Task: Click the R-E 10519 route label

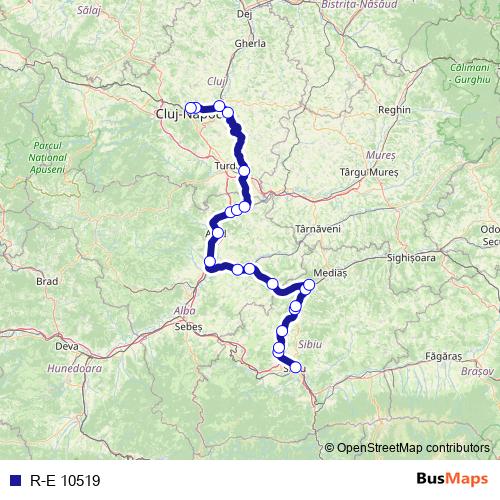Action: pos(65,481)
